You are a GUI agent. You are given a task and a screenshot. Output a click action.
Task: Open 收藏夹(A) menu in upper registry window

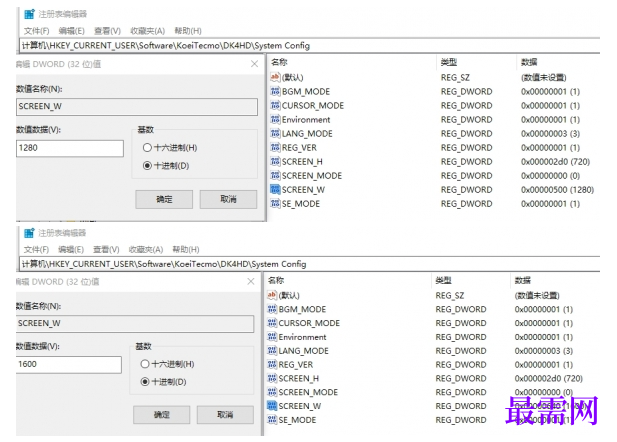click(147, 31)
